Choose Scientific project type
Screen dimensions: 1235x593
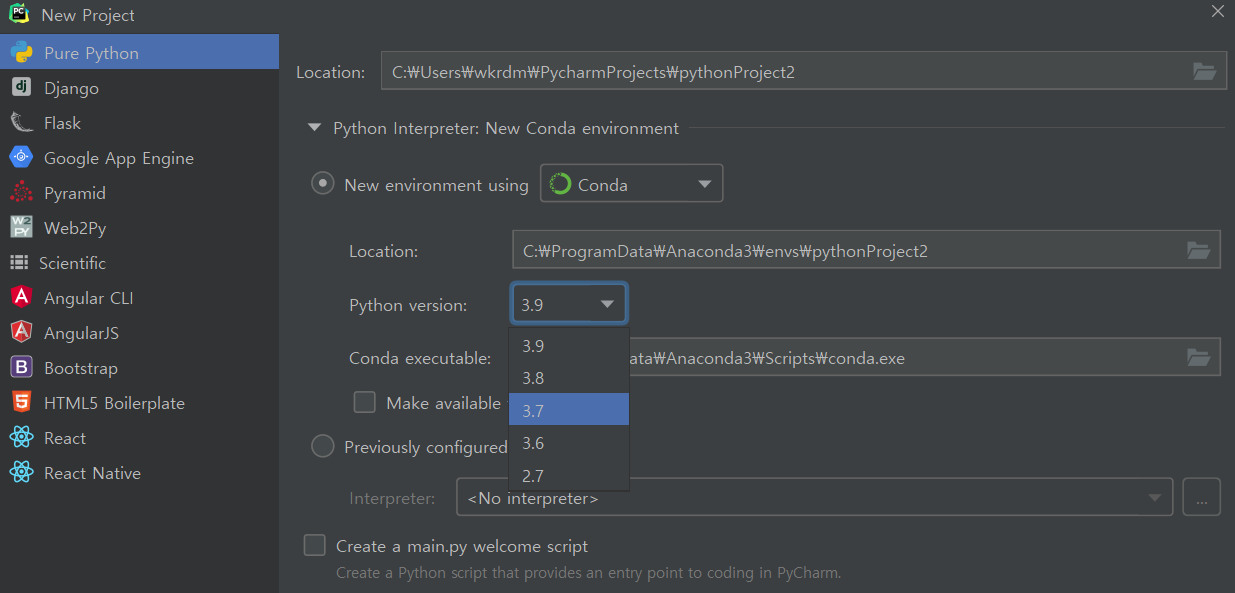(139, 263)
